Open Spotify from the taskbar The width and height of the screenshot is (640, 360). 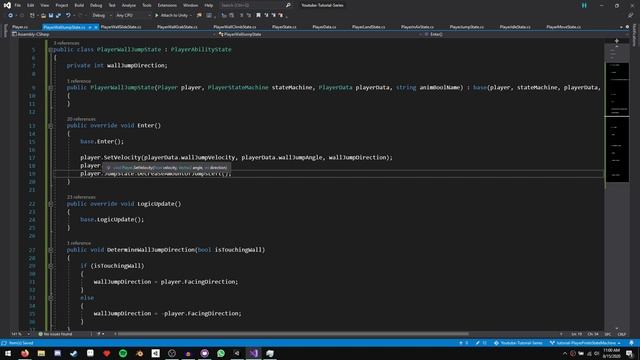[123, 353]
